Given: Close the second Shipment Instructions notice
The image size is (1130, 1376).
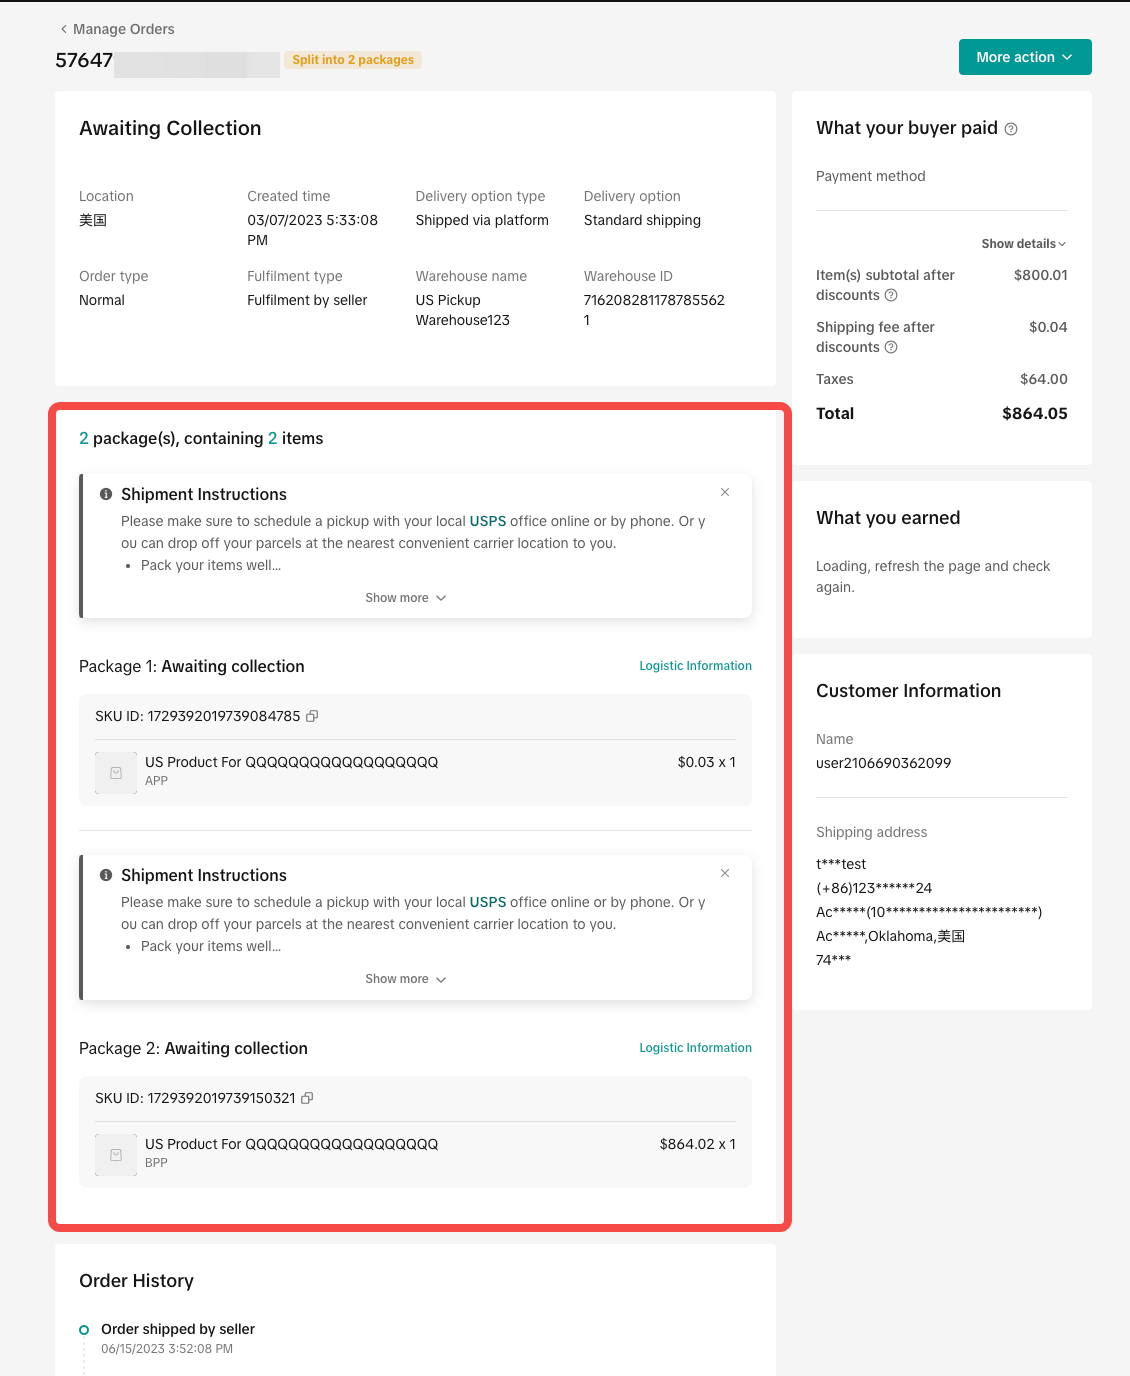Looking at the screenshot, I should [725, 873].
